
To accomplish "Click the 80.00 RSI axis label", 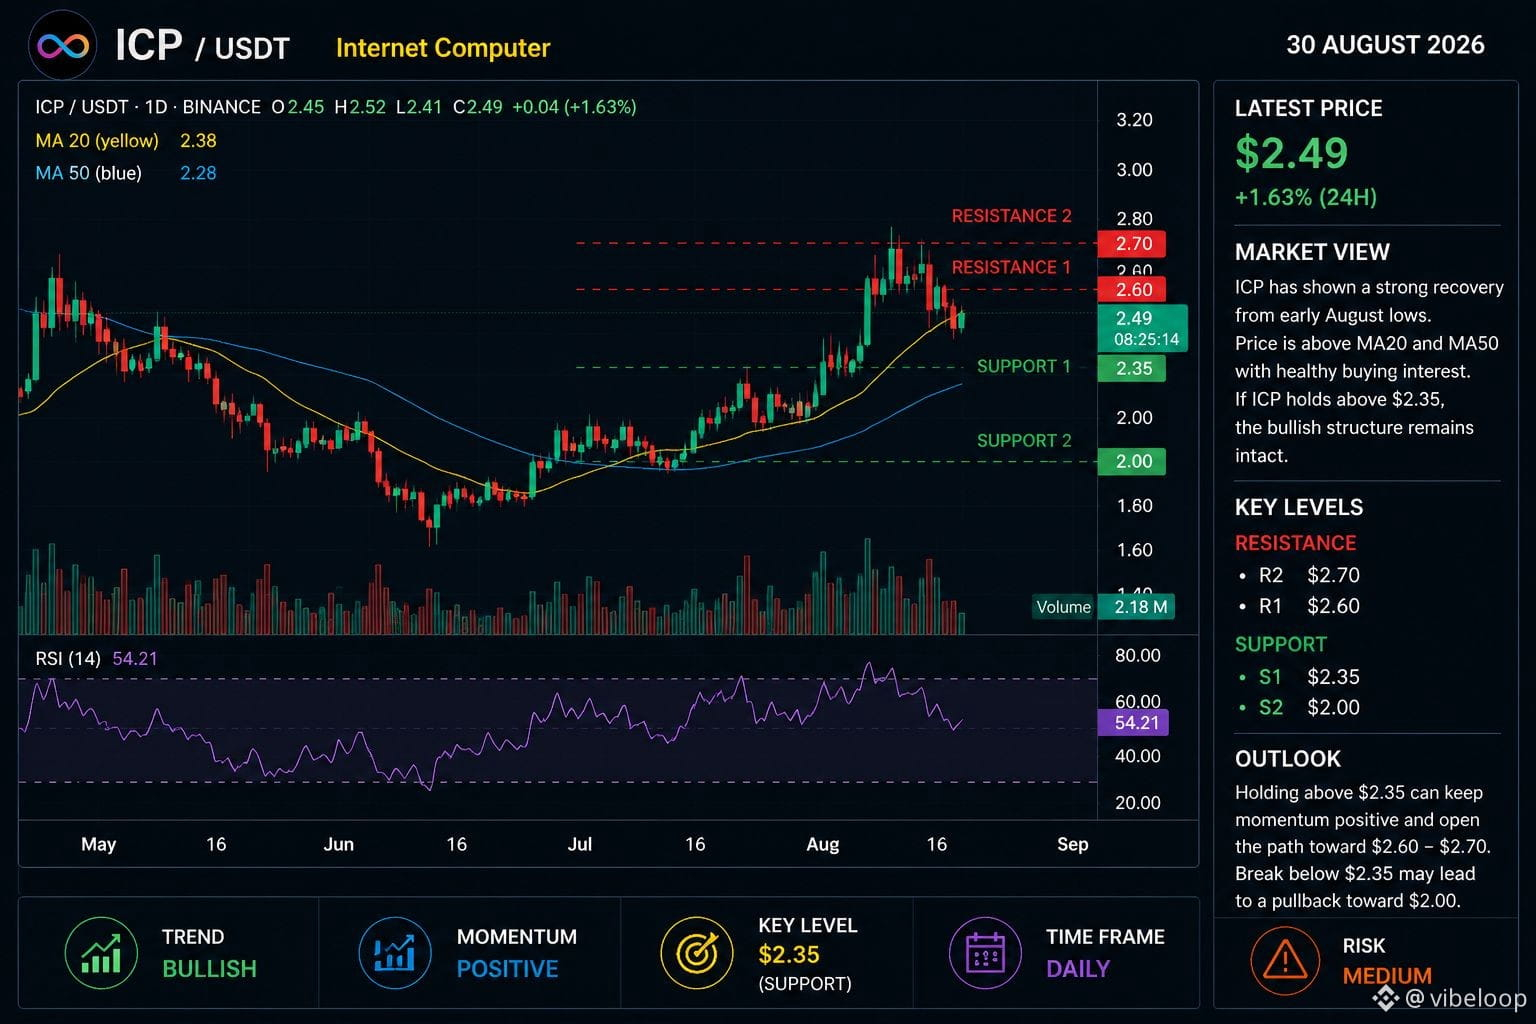I will (1138, 656).
